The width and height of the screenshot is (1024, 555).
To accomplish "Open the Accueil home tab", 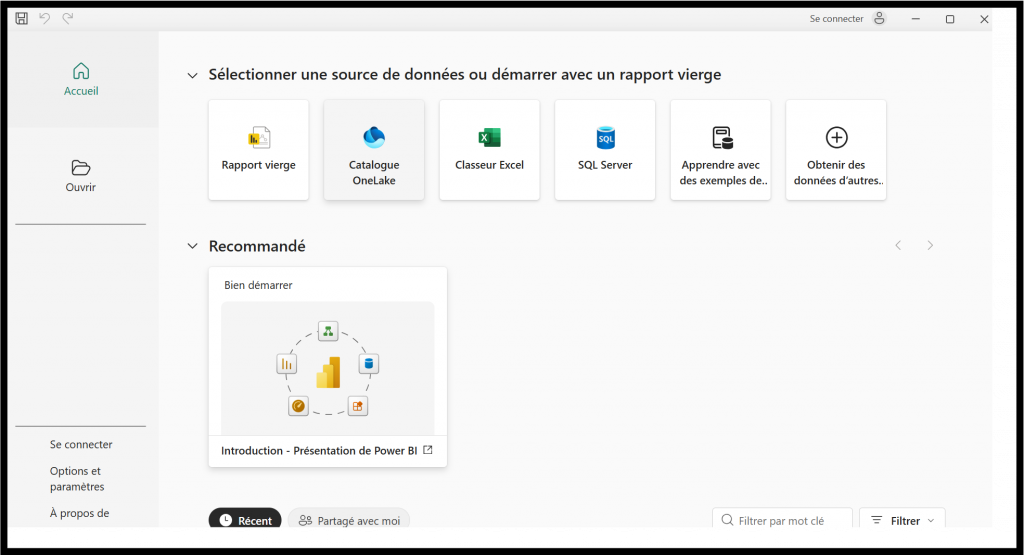I will pos(81,79).
